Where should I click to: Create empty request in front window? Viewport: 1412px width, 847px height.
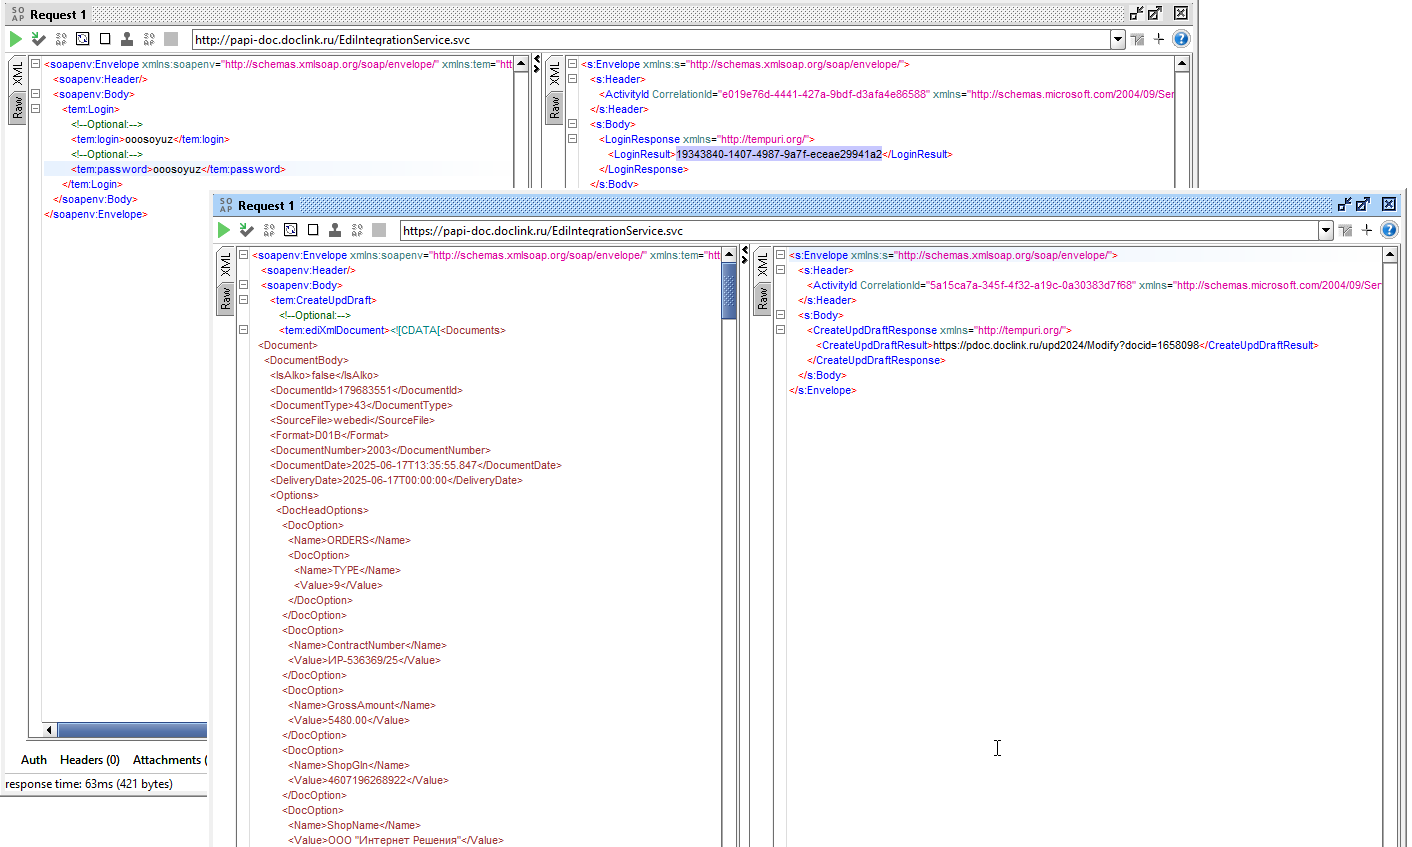[x=313, y=230]
